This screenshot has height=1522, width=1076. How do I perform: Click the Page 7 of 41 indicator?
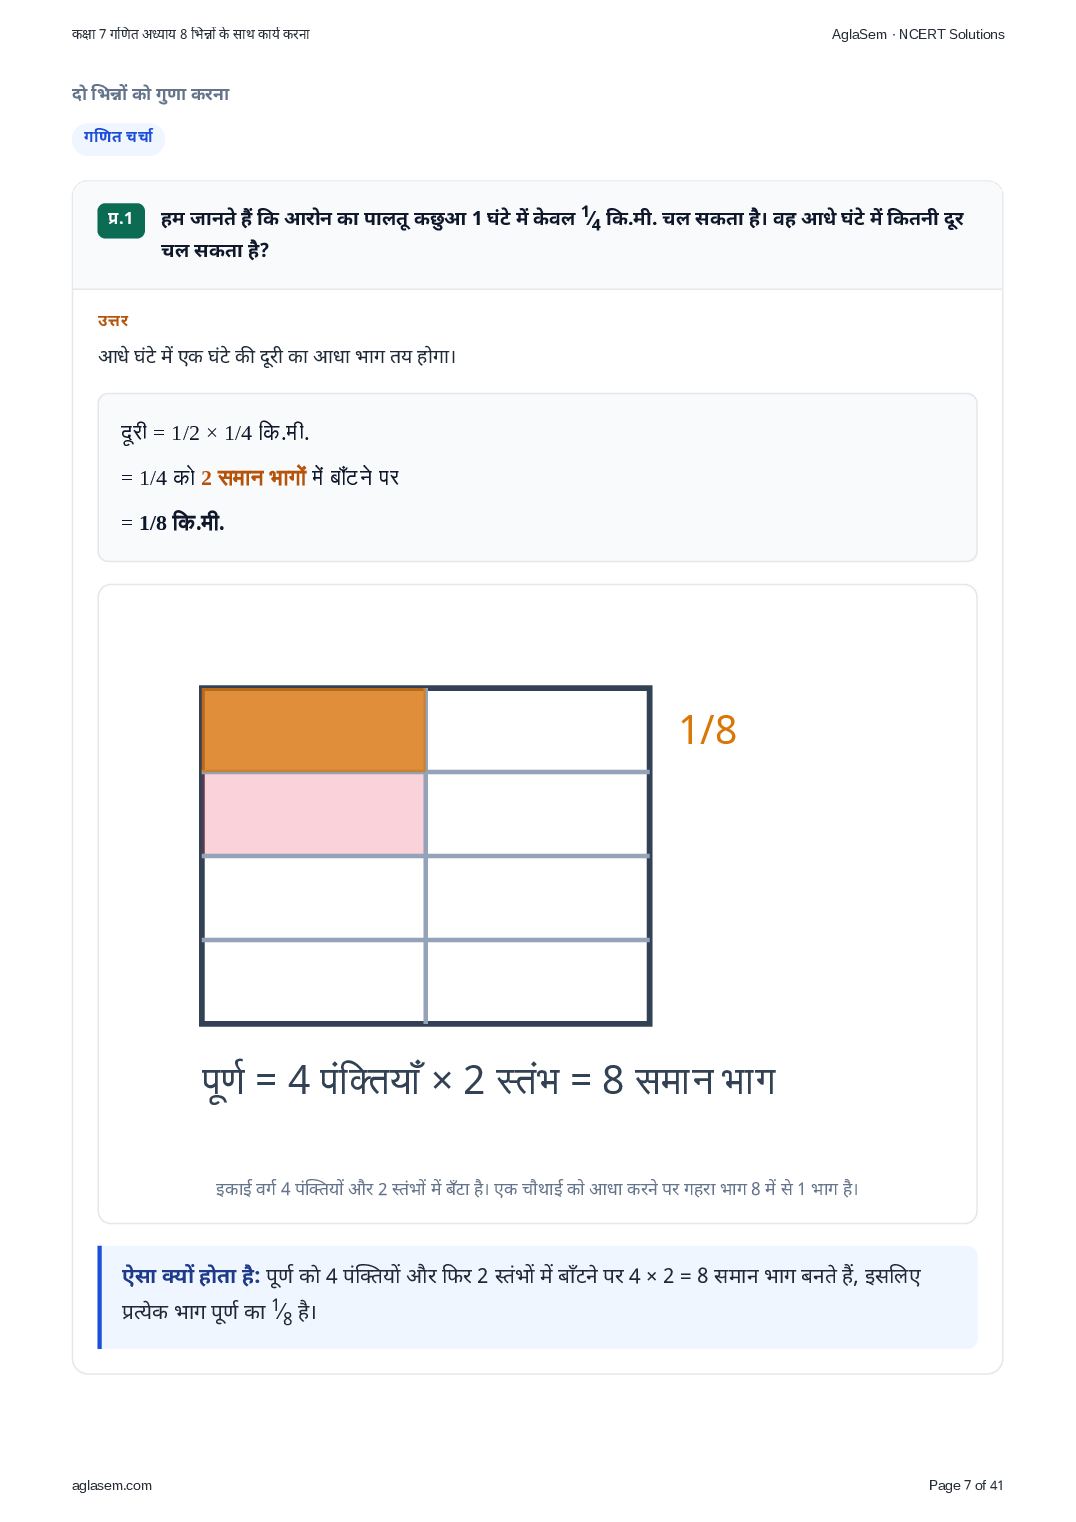point(966,1485)
